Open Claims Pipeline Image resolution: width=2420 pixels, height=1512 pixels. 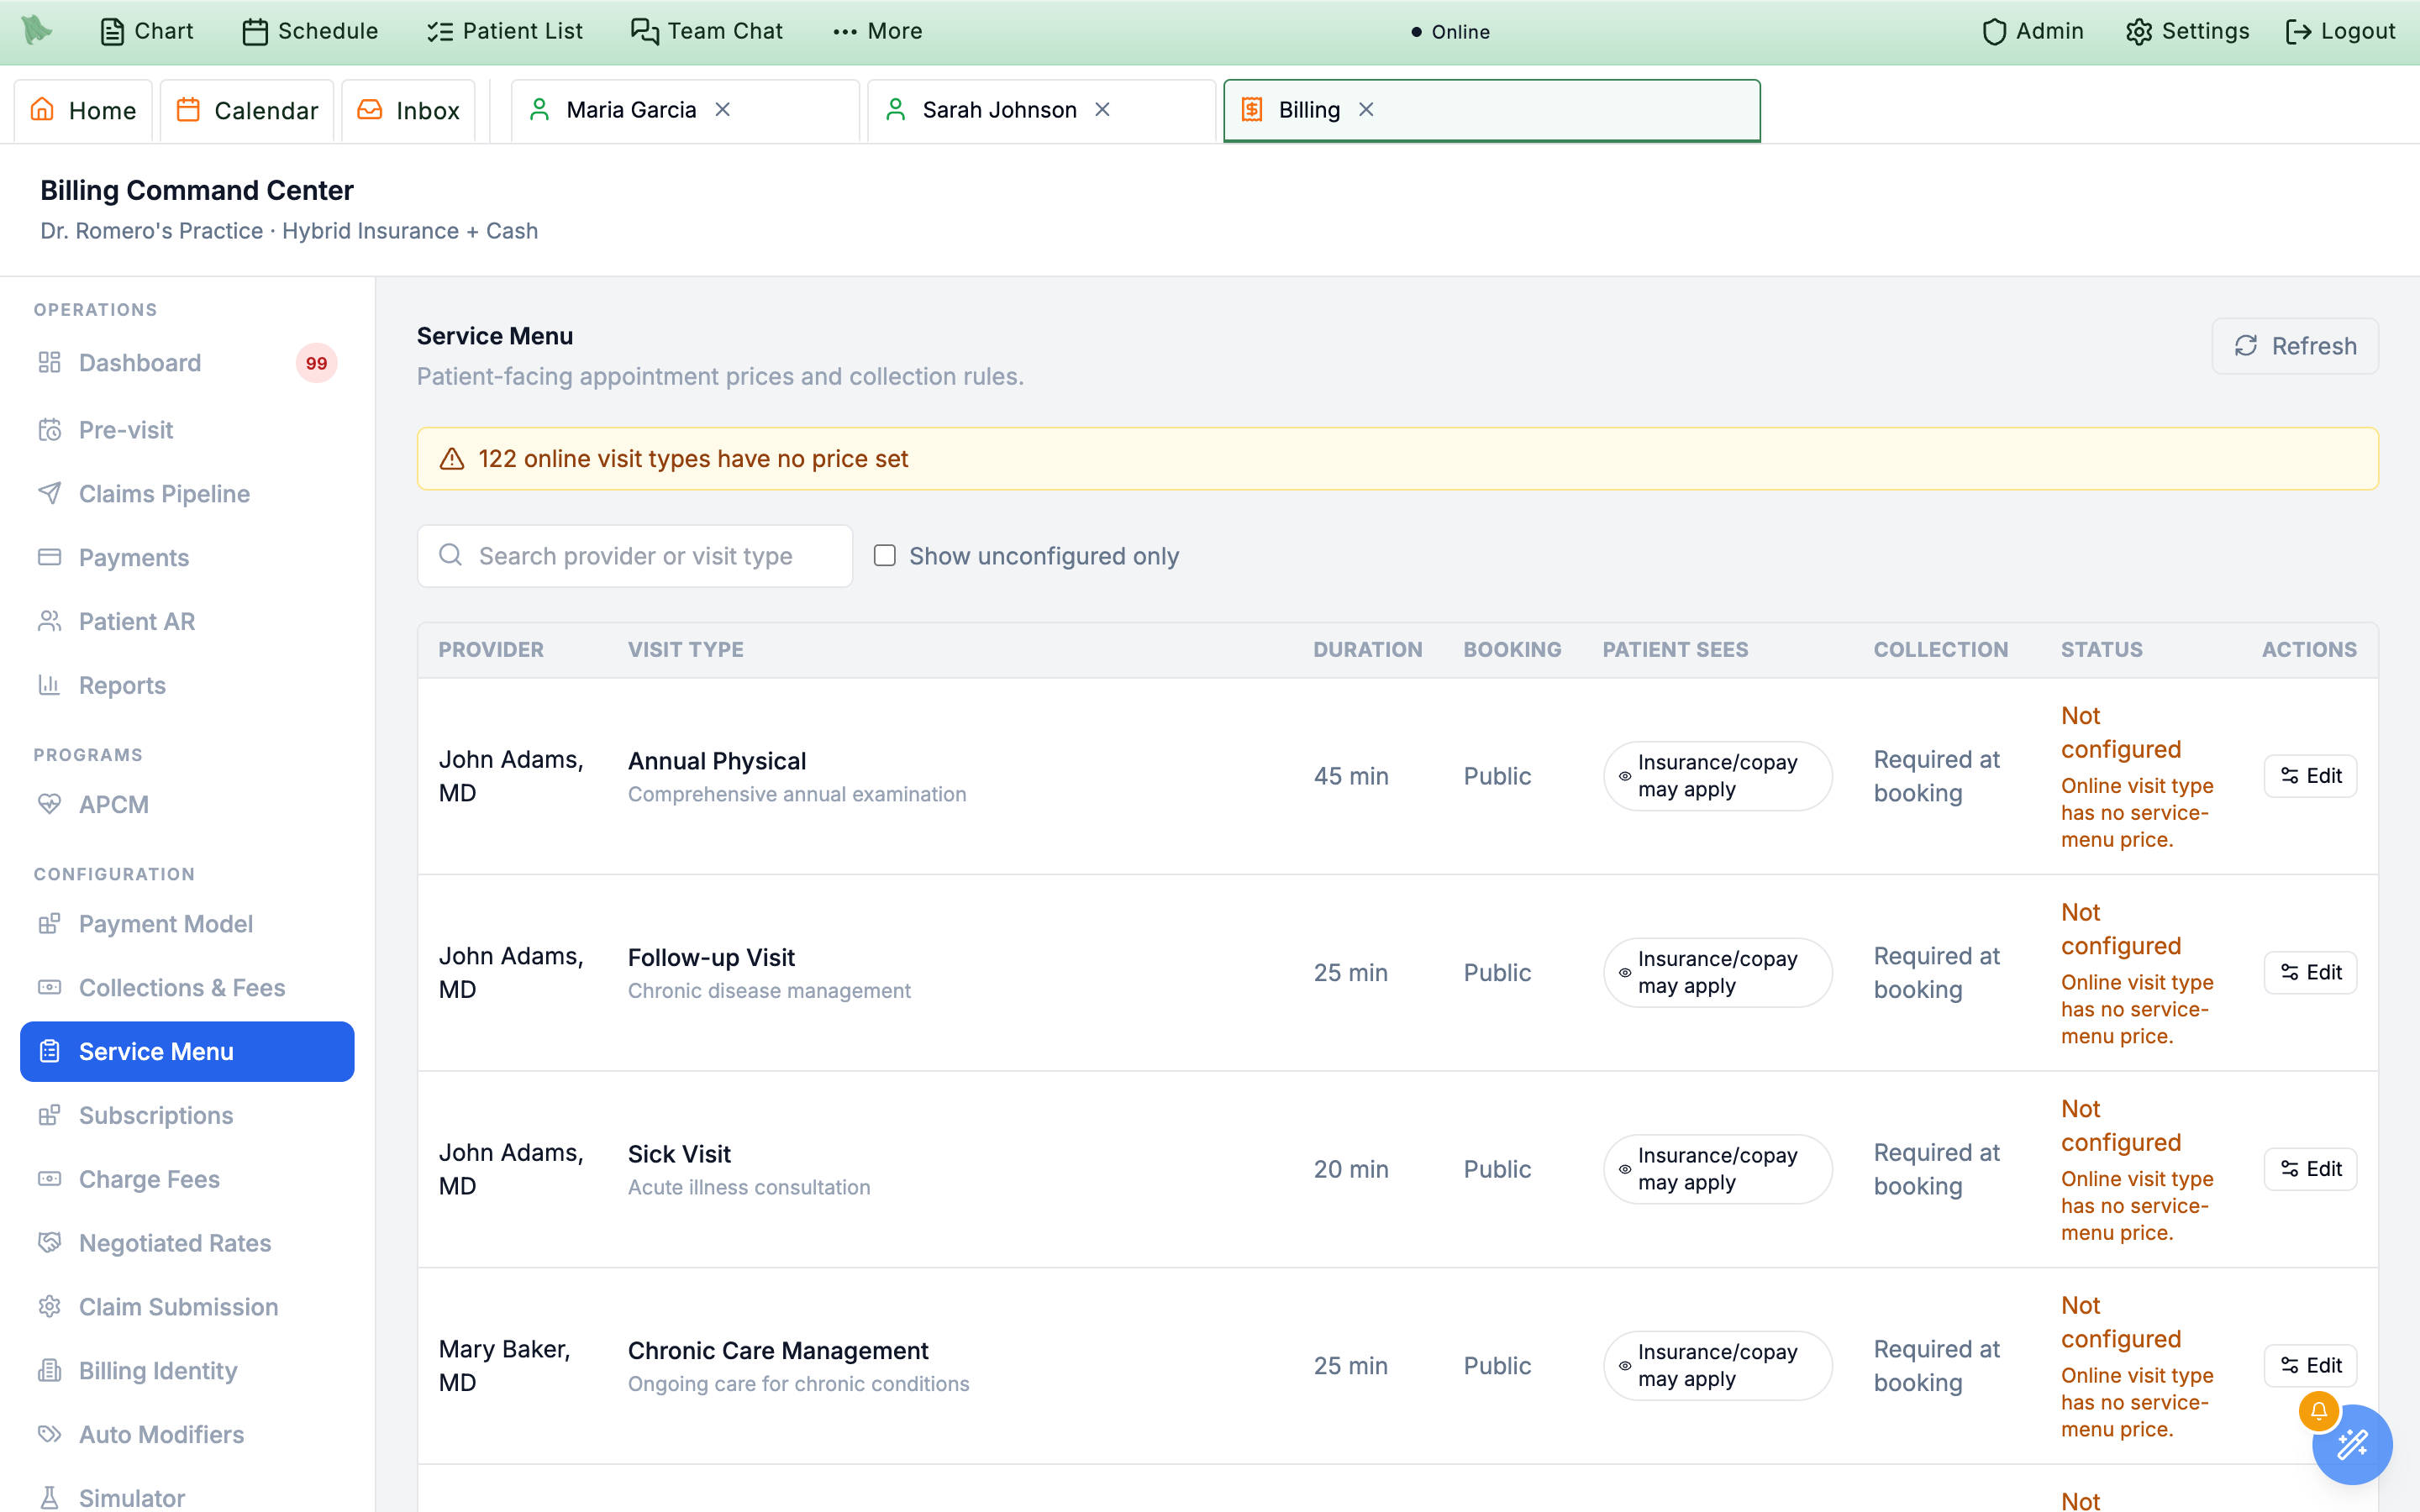pos(187,494)
